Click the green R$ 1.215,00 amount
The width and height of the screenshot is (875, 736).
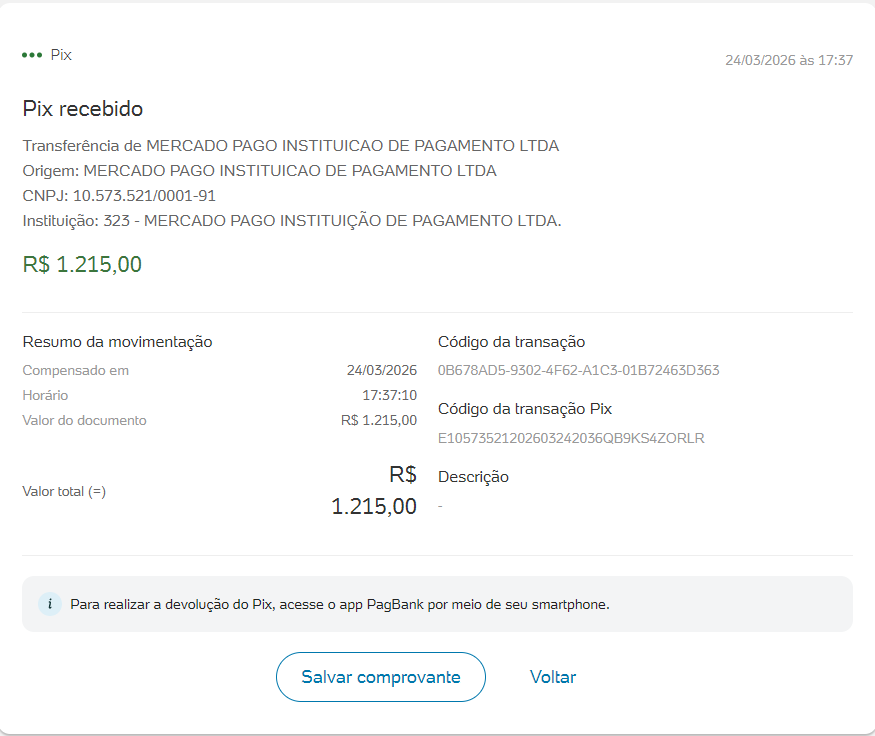click(x=82, y=265)
